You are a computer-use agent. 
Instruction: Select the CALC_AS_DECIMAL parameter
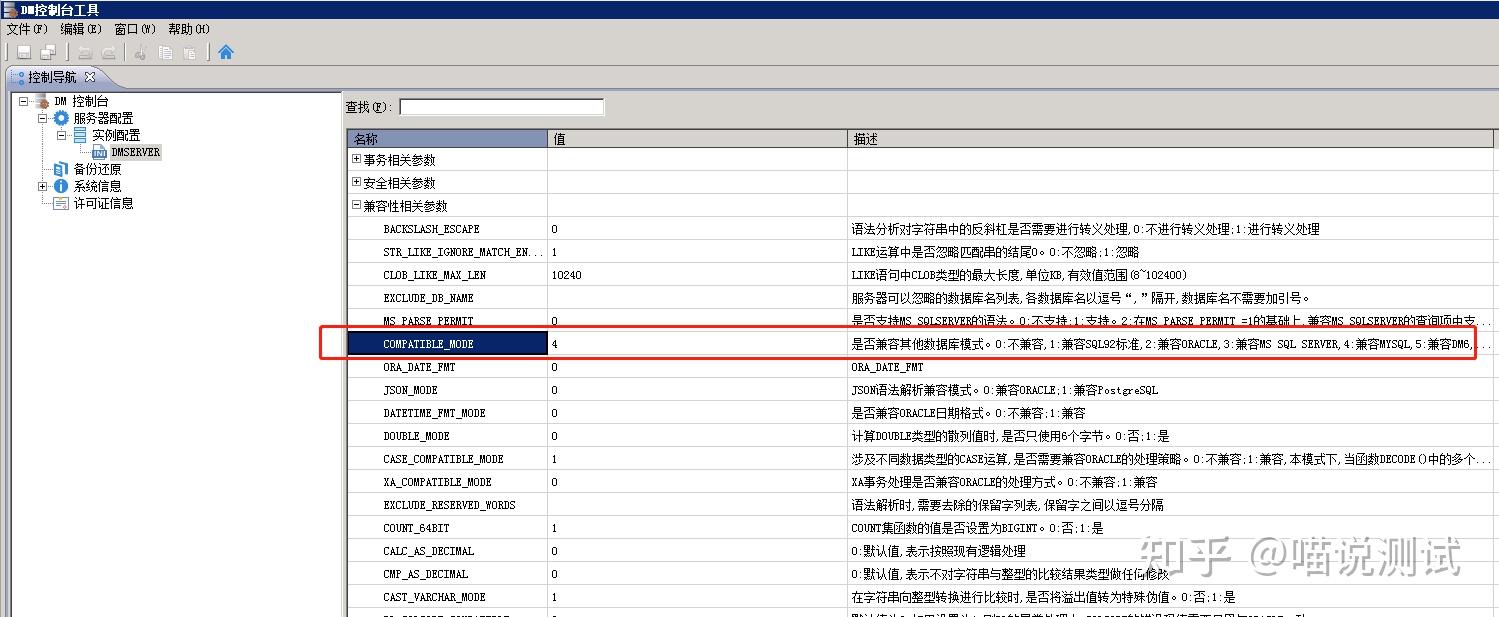coord(428,551)
